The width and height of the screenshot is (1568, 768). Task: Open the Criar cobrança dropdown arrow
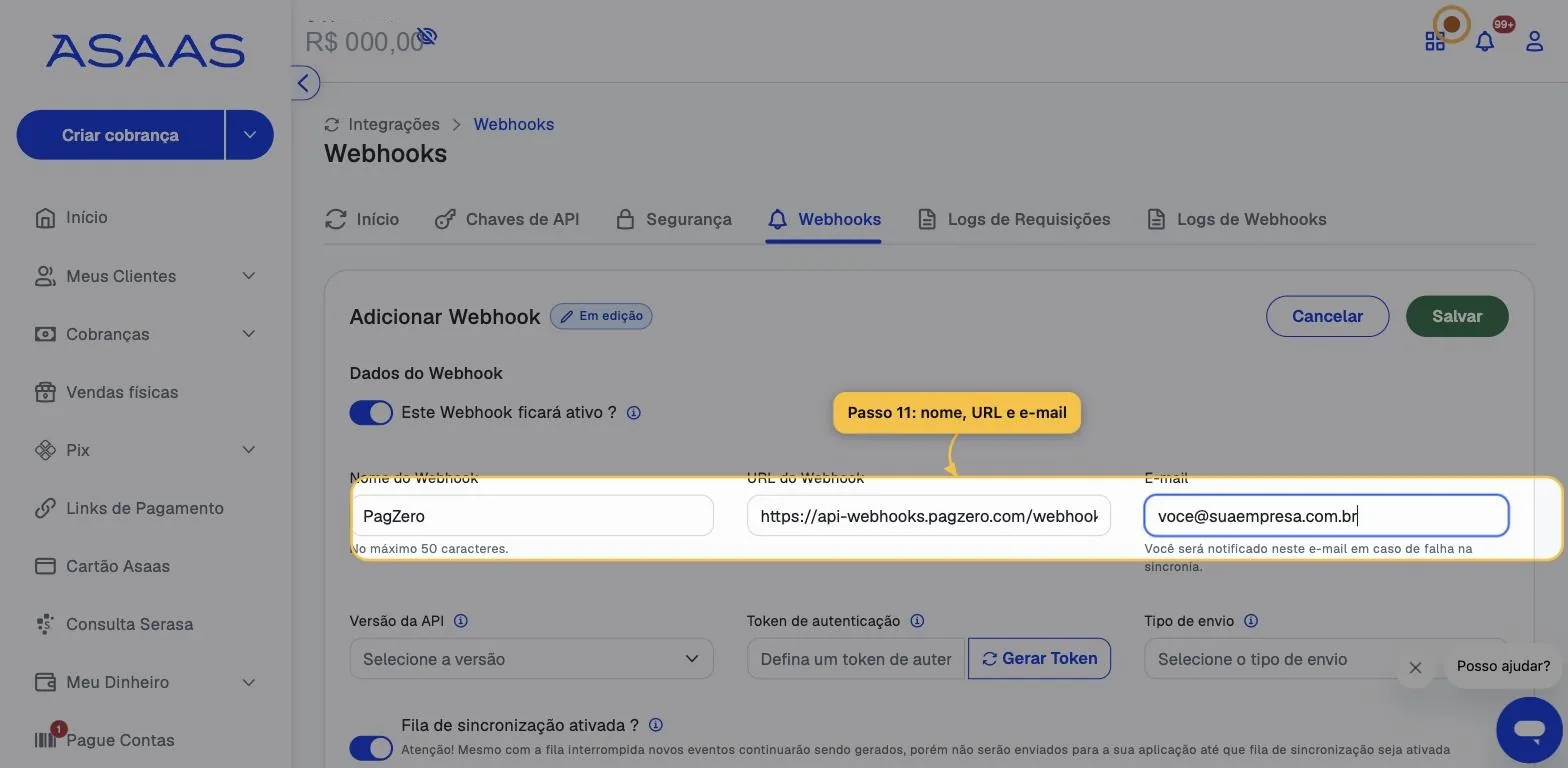tap(250, 135)
